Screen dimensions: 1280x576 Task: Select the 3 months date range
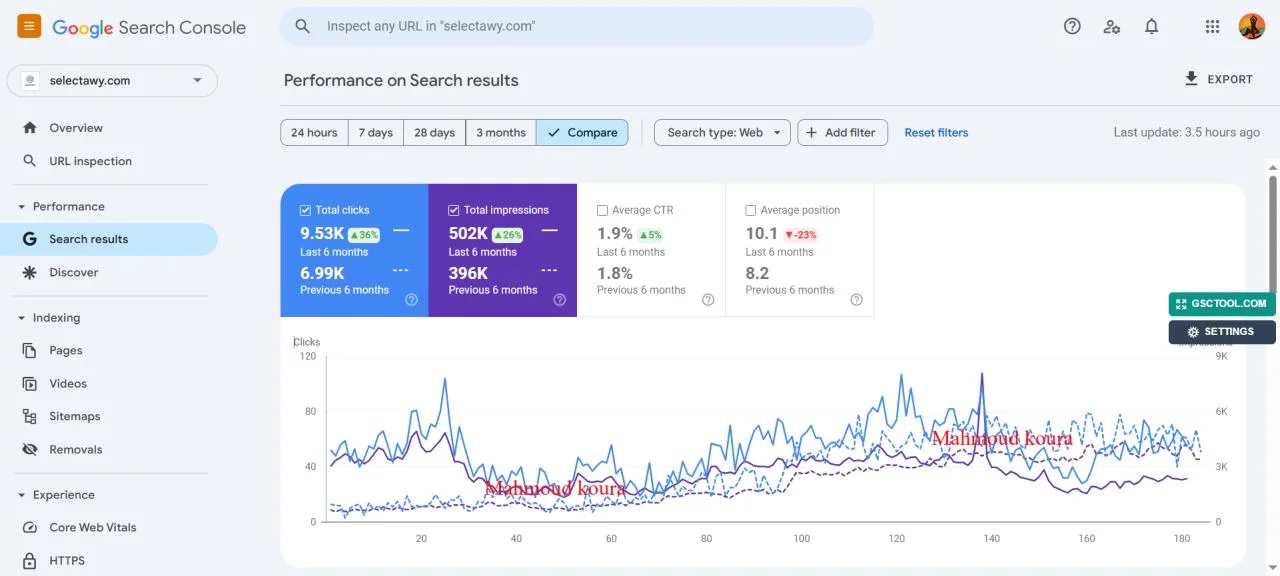click(501, 133)
